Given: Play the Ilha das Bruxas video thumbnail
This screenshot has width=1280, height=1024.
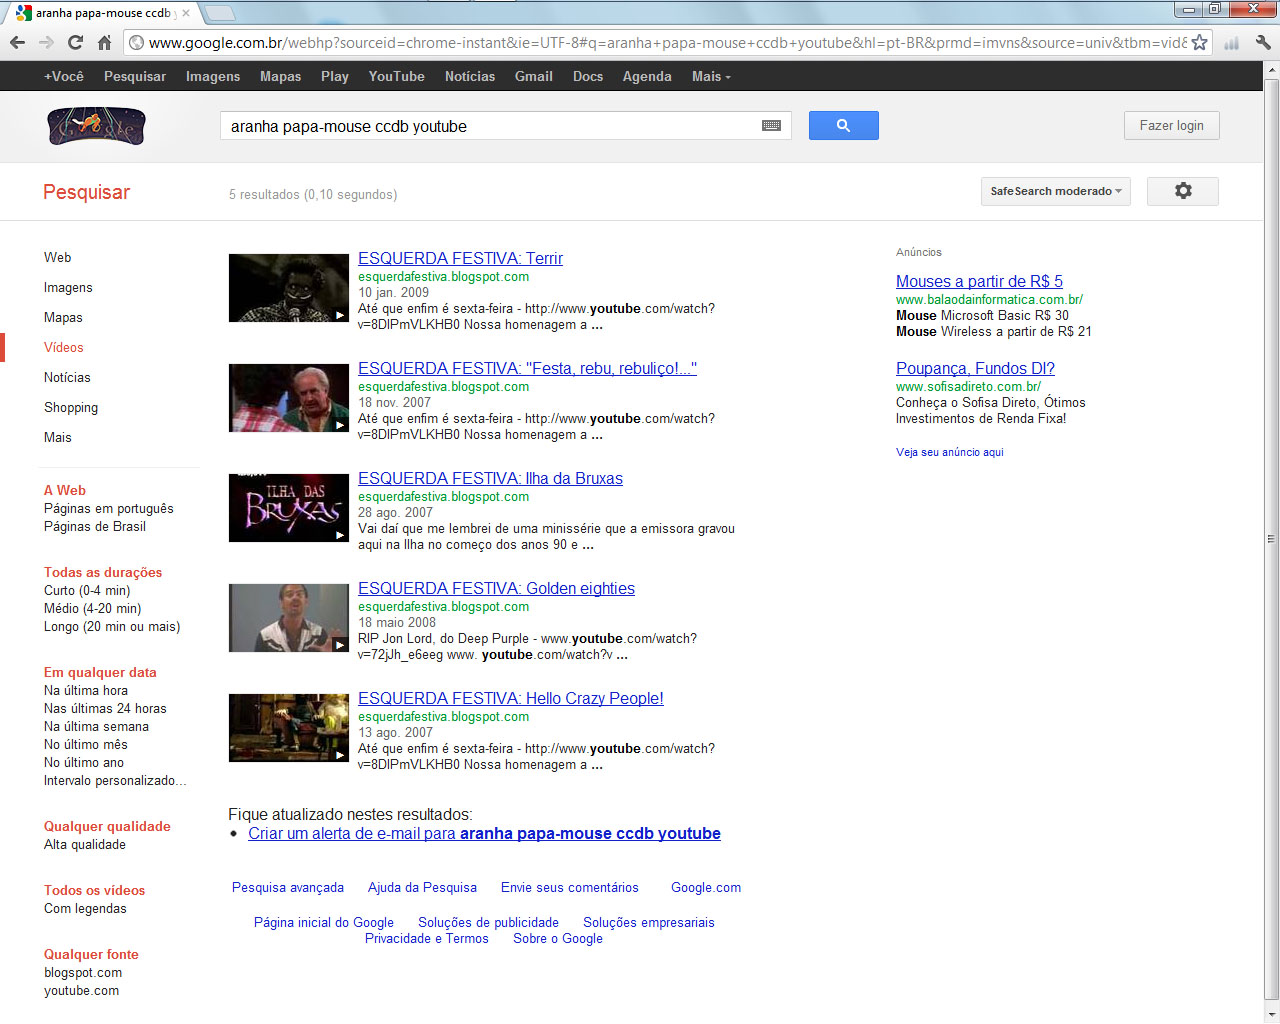Looking at the screenshot, I should (288, 508).
